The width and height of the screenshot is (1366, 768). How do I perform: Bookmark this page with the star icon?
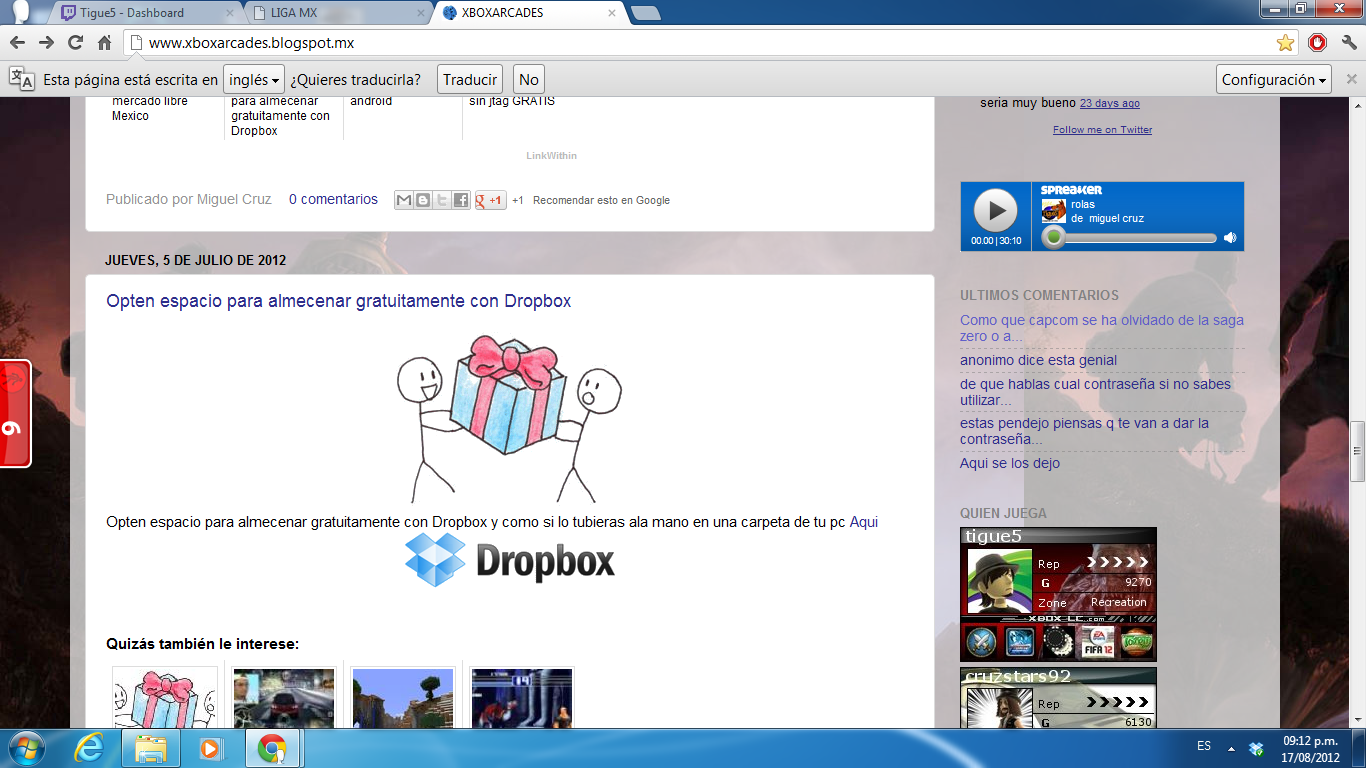[1285, 43]
